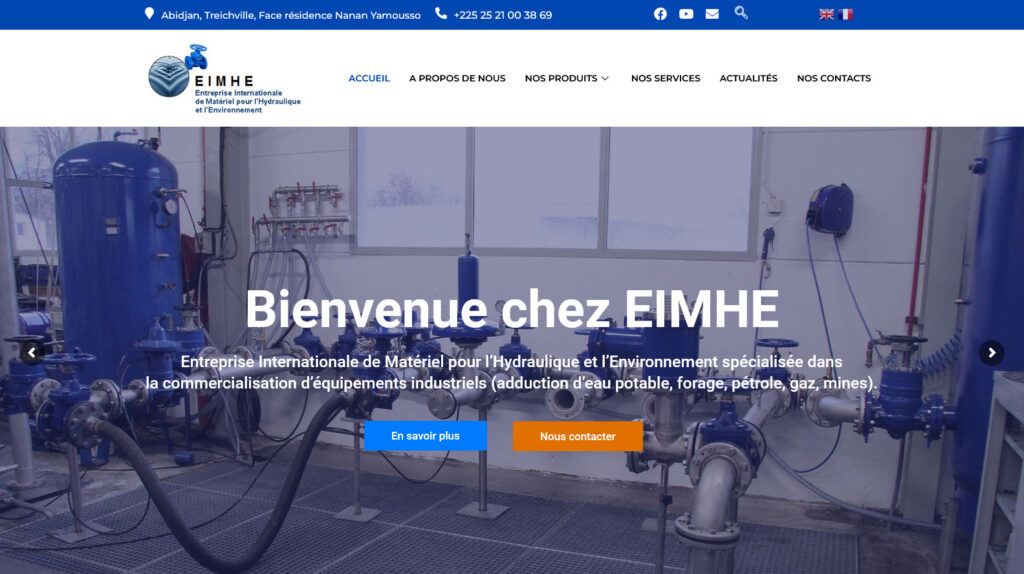Switch language with the UK flag
Screen dimensions: 1024x574
[826, 14]
